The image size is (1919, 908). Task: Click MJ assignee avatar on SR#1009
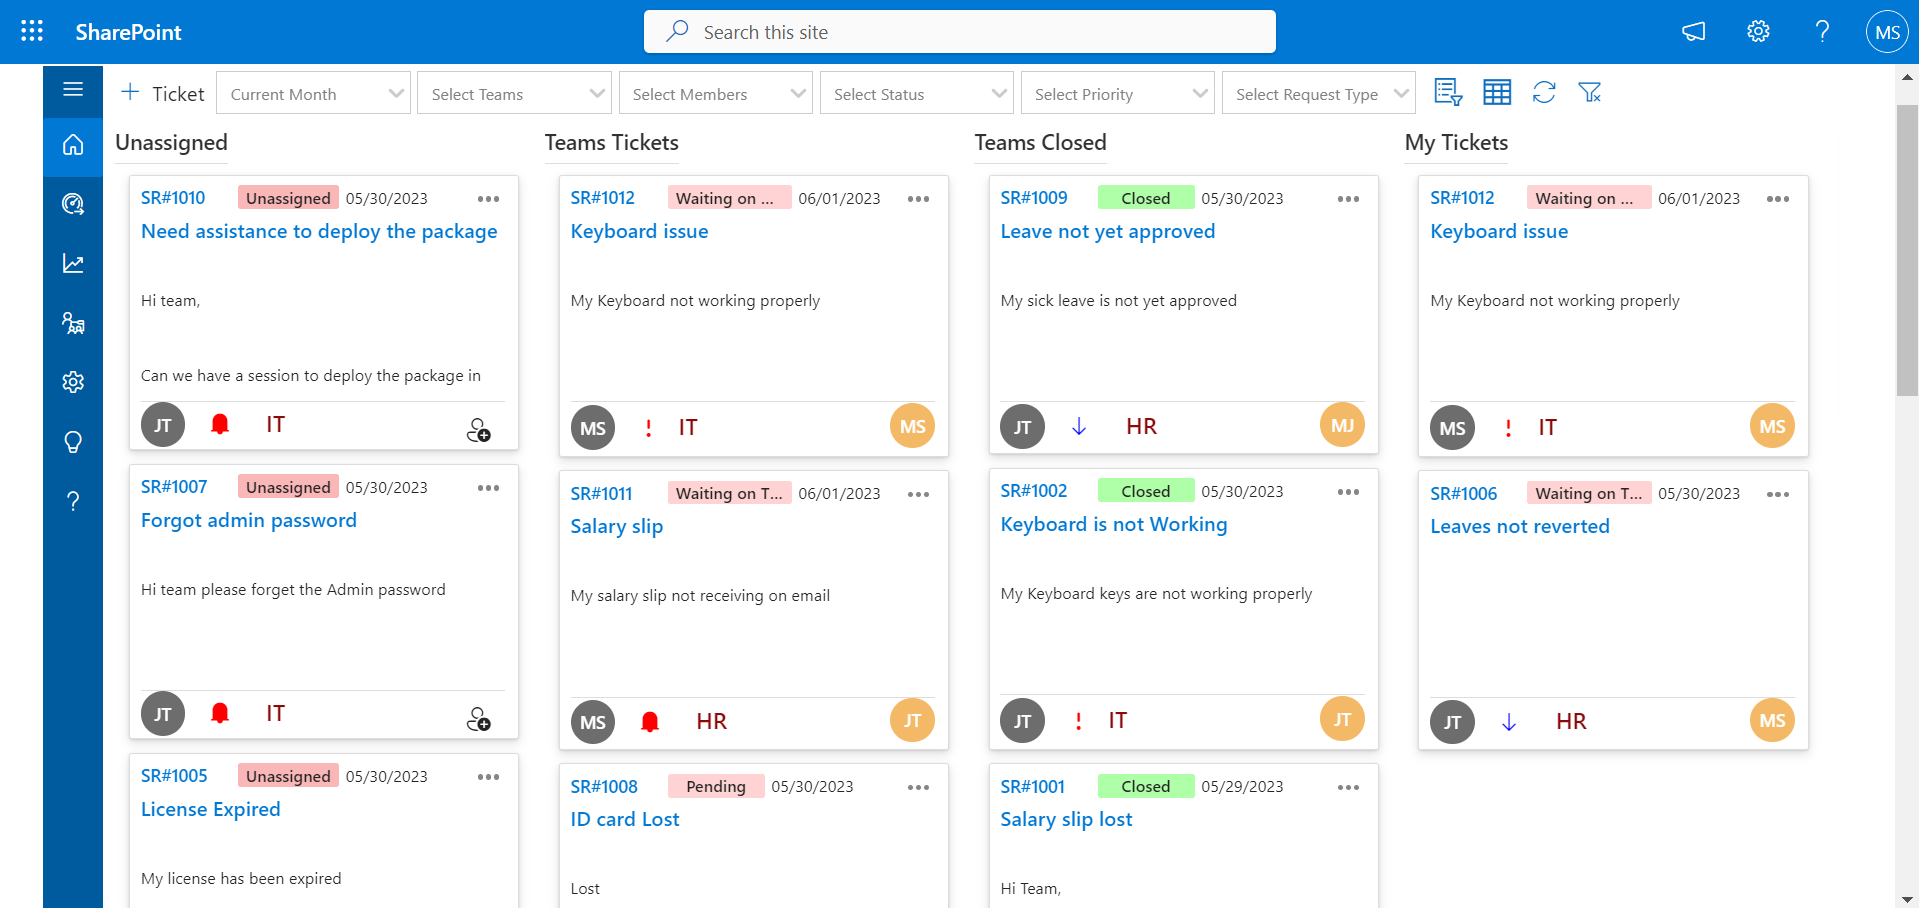click(1342, 426)
